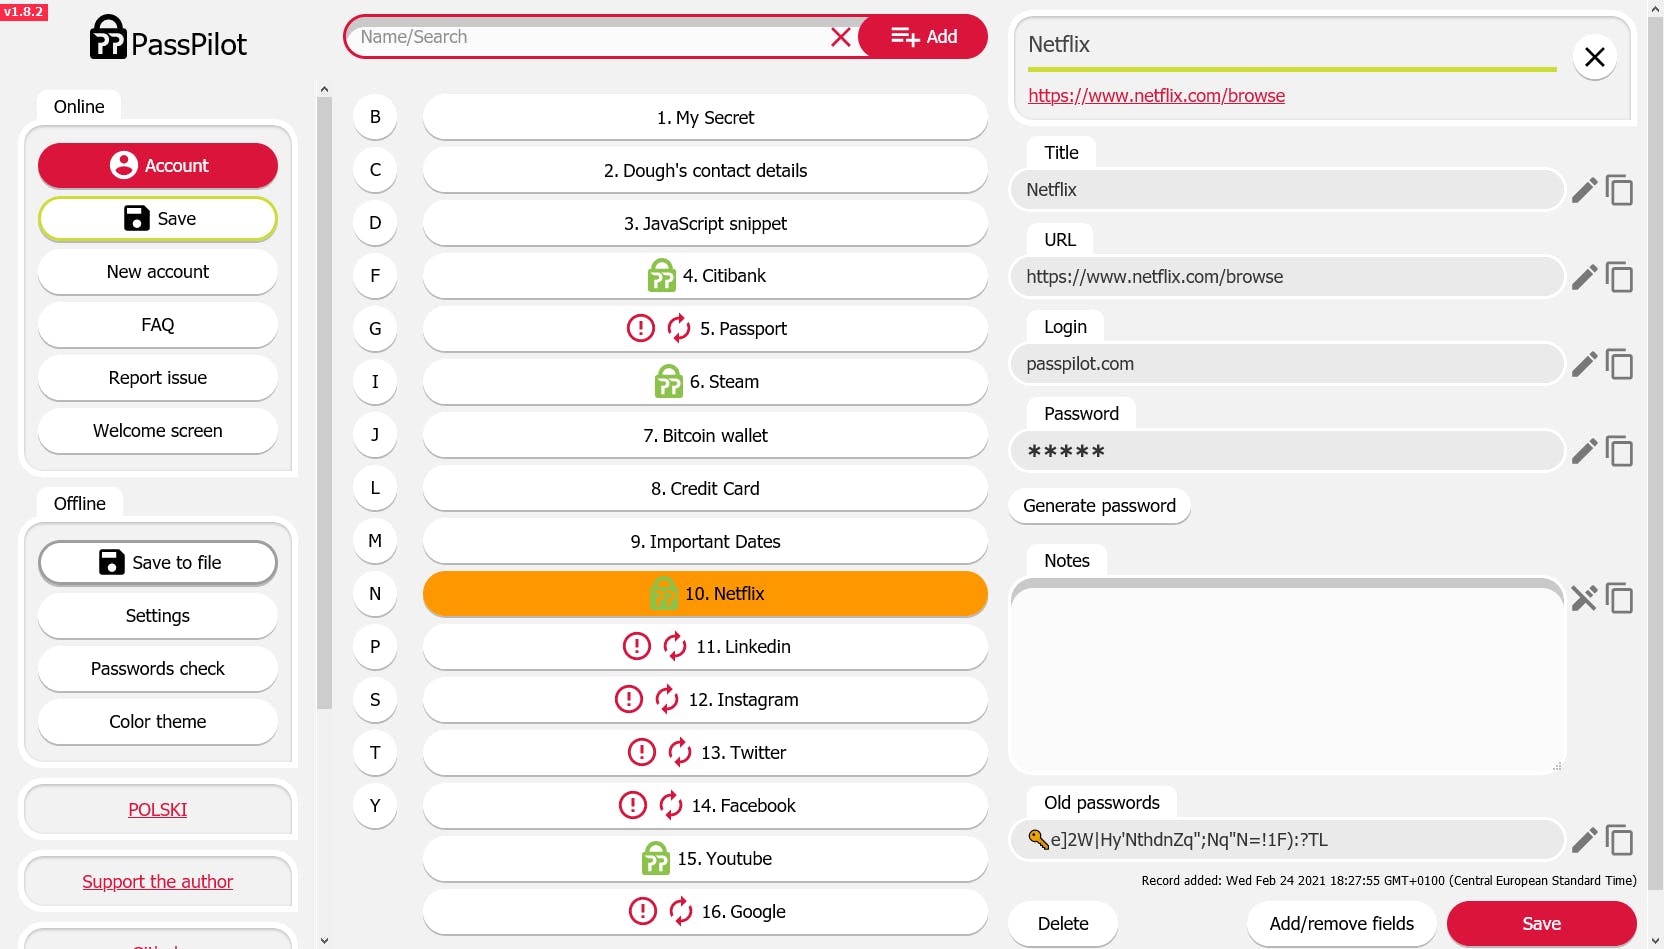
Task: Click the key icon in Old passwords
Action: point(1038,839)
